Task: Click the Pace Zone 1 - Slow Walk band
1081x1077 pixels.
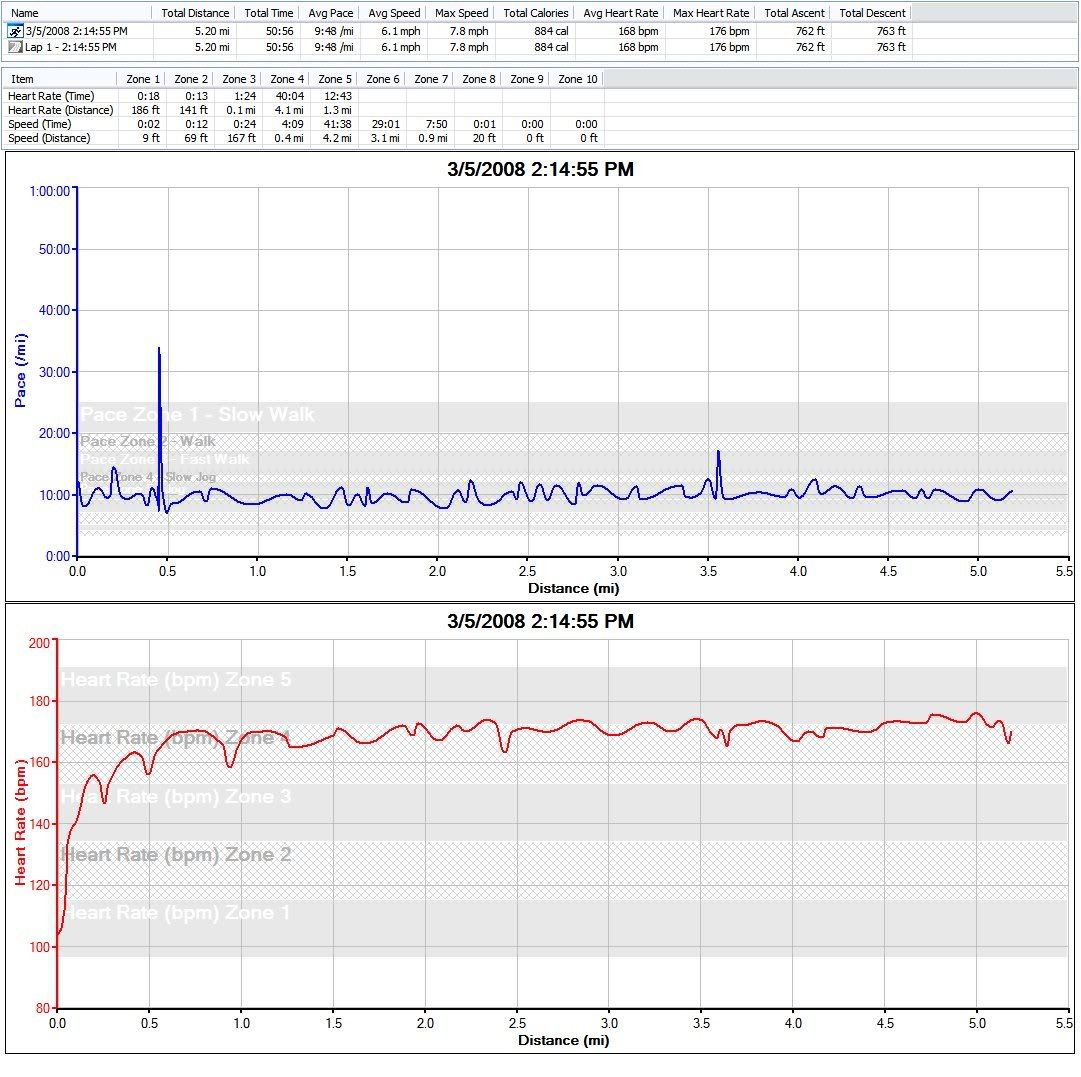Action: 197,414
